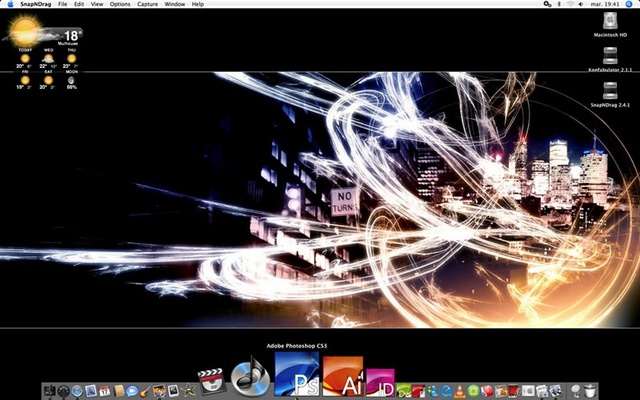The image size is (640, 400).
Task: Launch Adobe Dreamweaver green icon in dock
Action: [404, 391]
